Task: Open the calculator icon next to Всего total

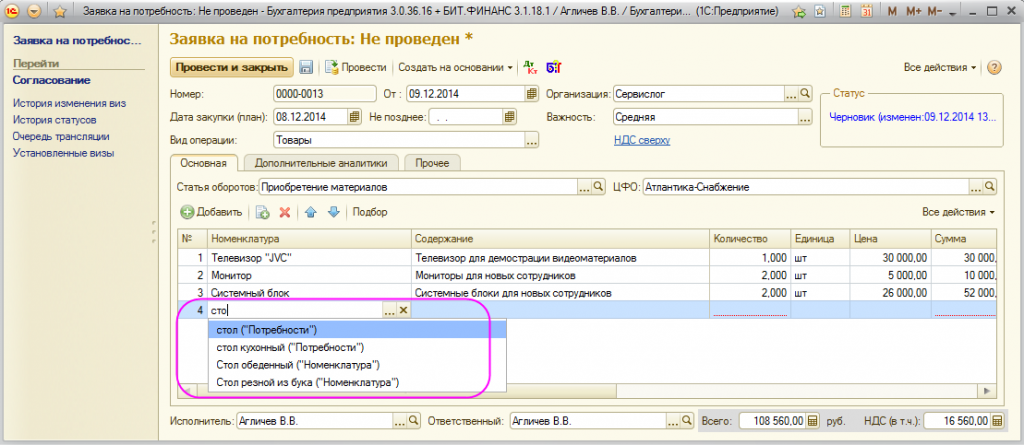Action: pos(813,421)
